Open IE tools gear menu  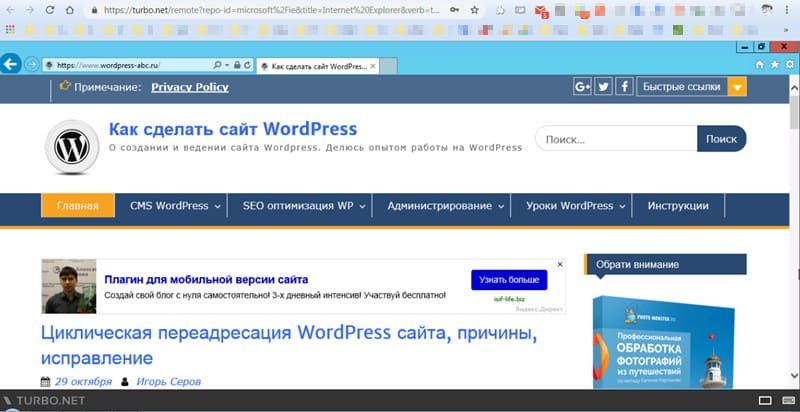click(x=789, y=65)
